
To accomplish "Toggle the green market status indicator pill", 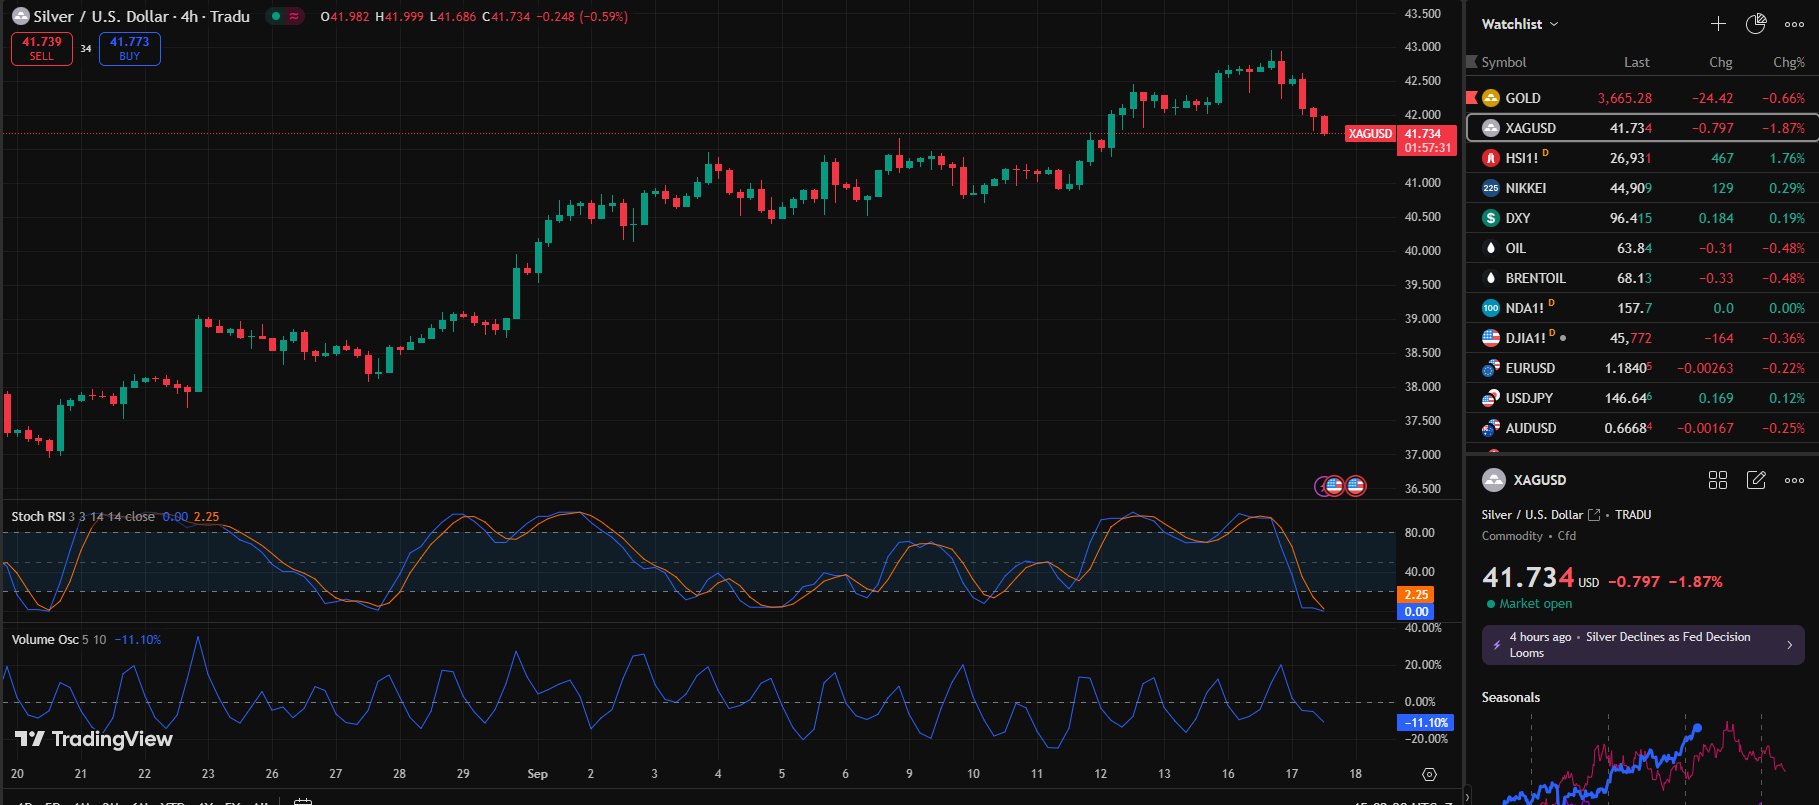I will [x=284, y=16].
